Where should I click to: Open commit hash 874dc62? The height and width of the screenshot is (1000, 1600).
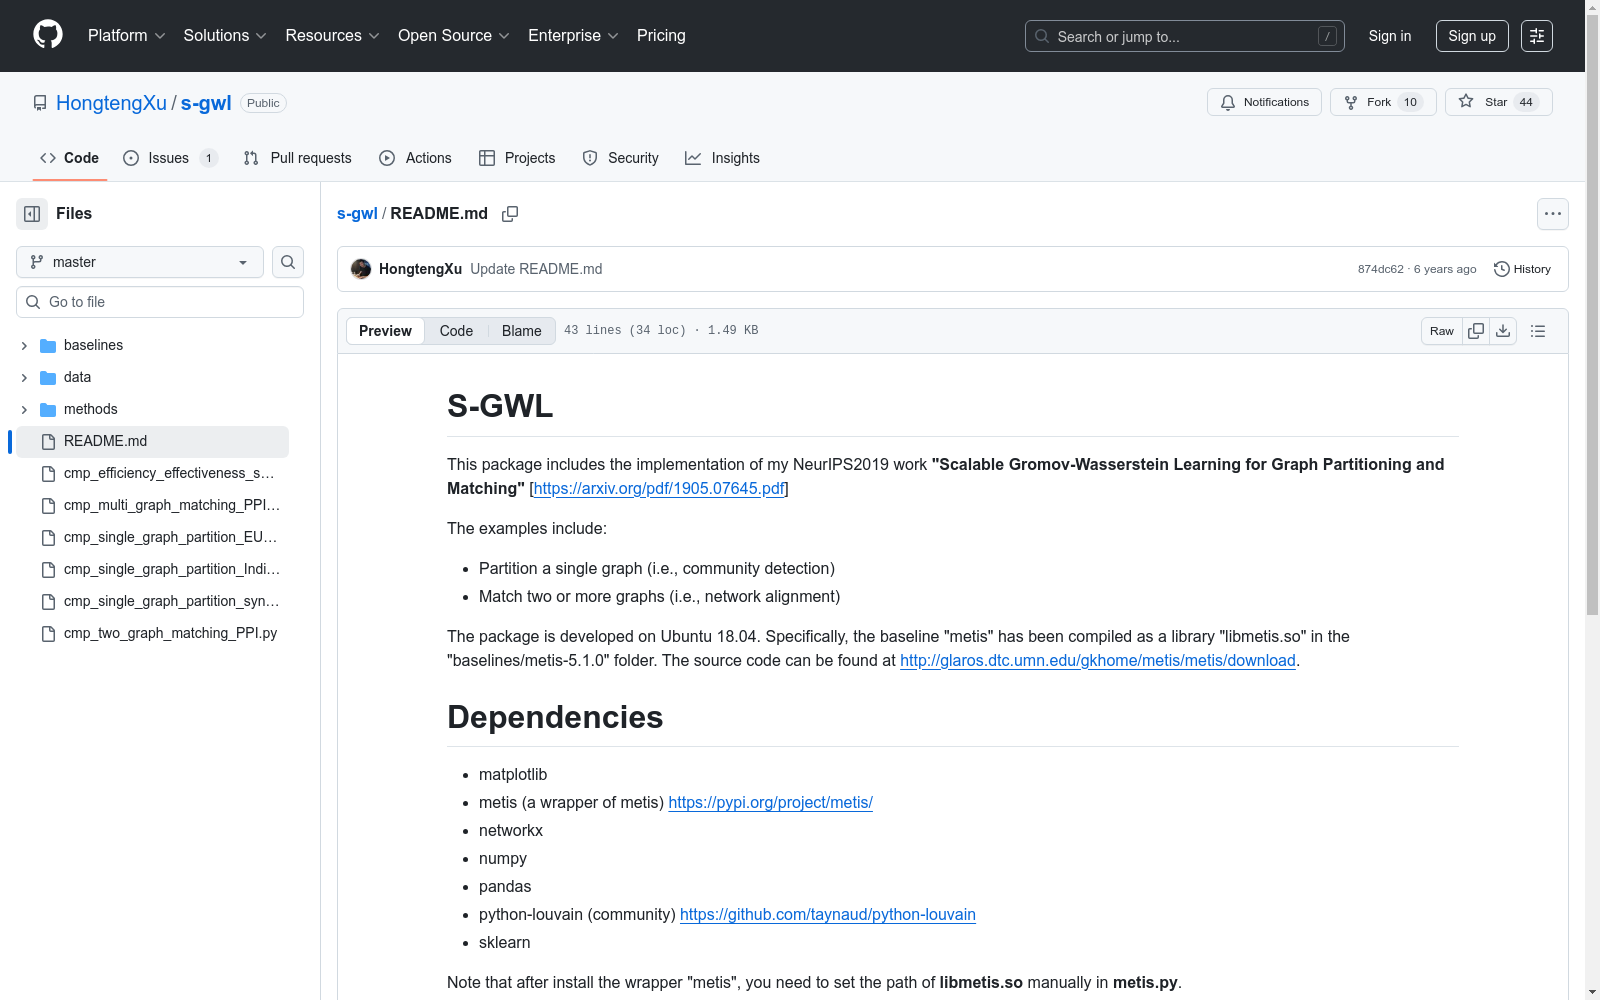tap(1381, 269)
